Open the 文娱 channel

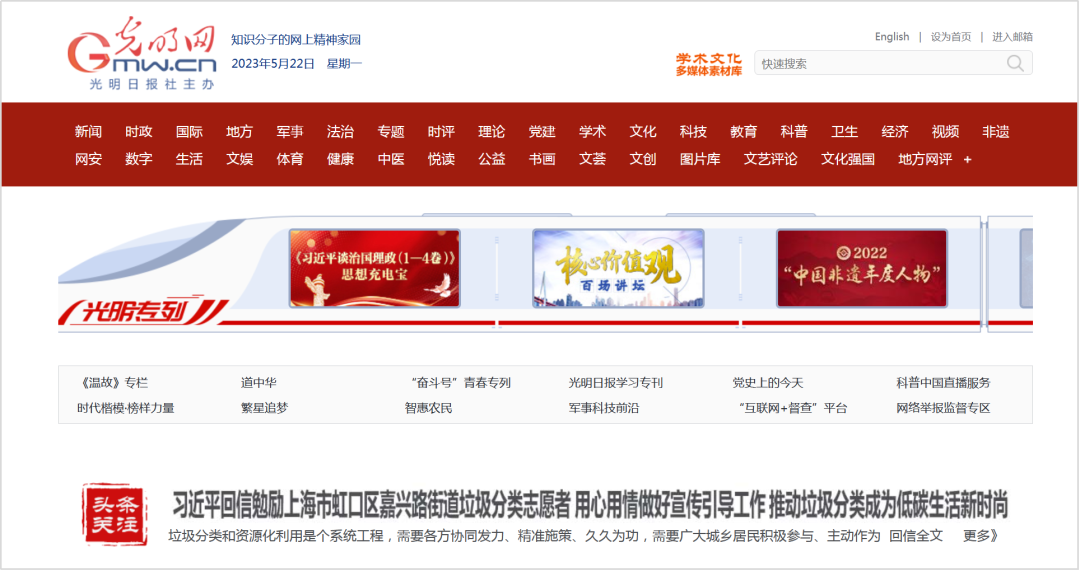pyautogui.click(x=239, y=159)
